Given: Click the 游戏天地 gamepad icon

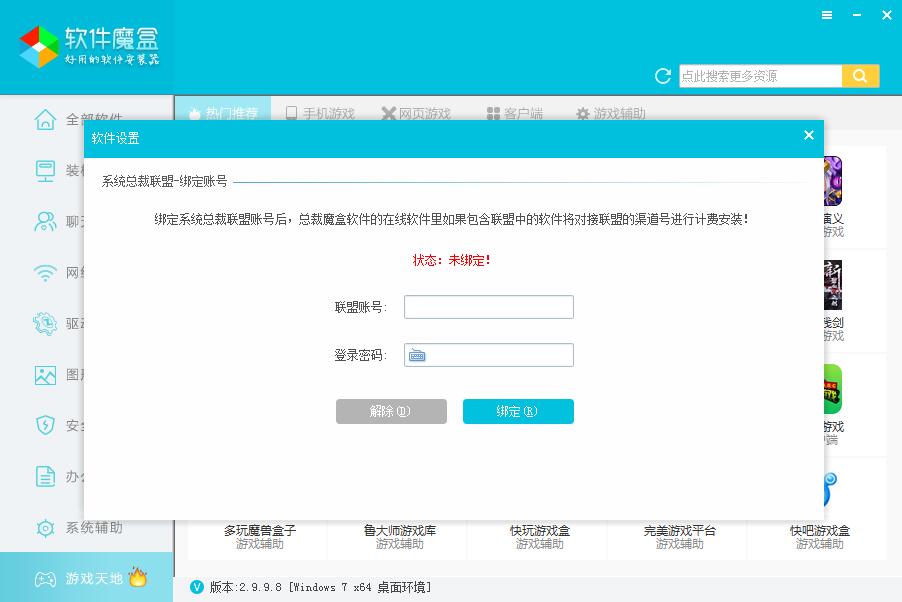Looking at the screenshot, I should click(x=46, y=578).
